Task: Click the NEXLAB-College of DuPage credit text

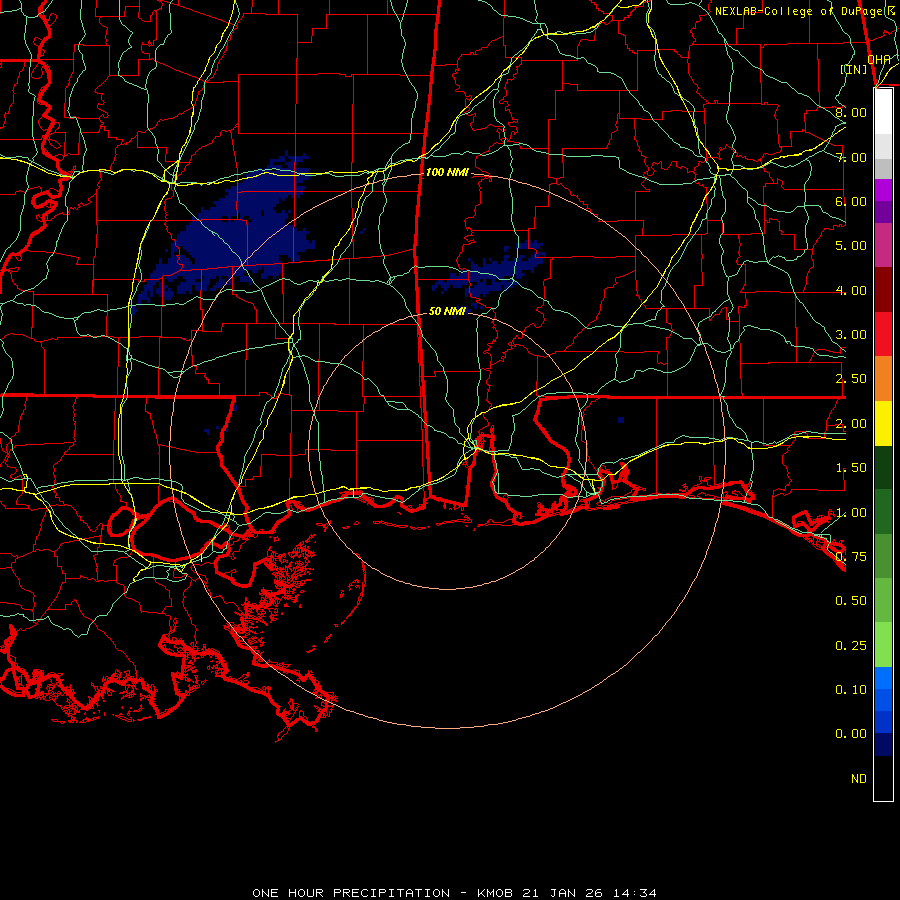Action: point(803,11)
